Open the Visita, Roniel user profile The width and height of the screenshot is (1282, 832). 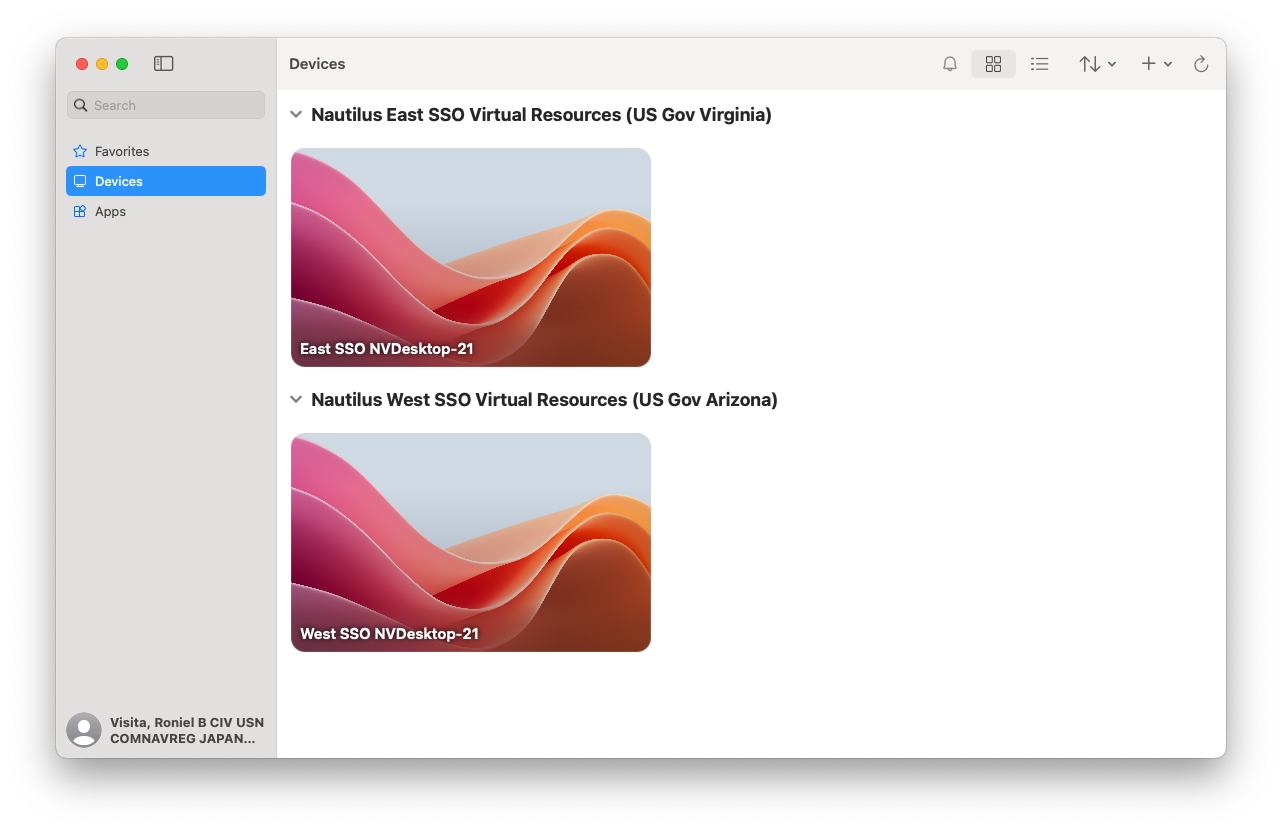pos(165,730)
